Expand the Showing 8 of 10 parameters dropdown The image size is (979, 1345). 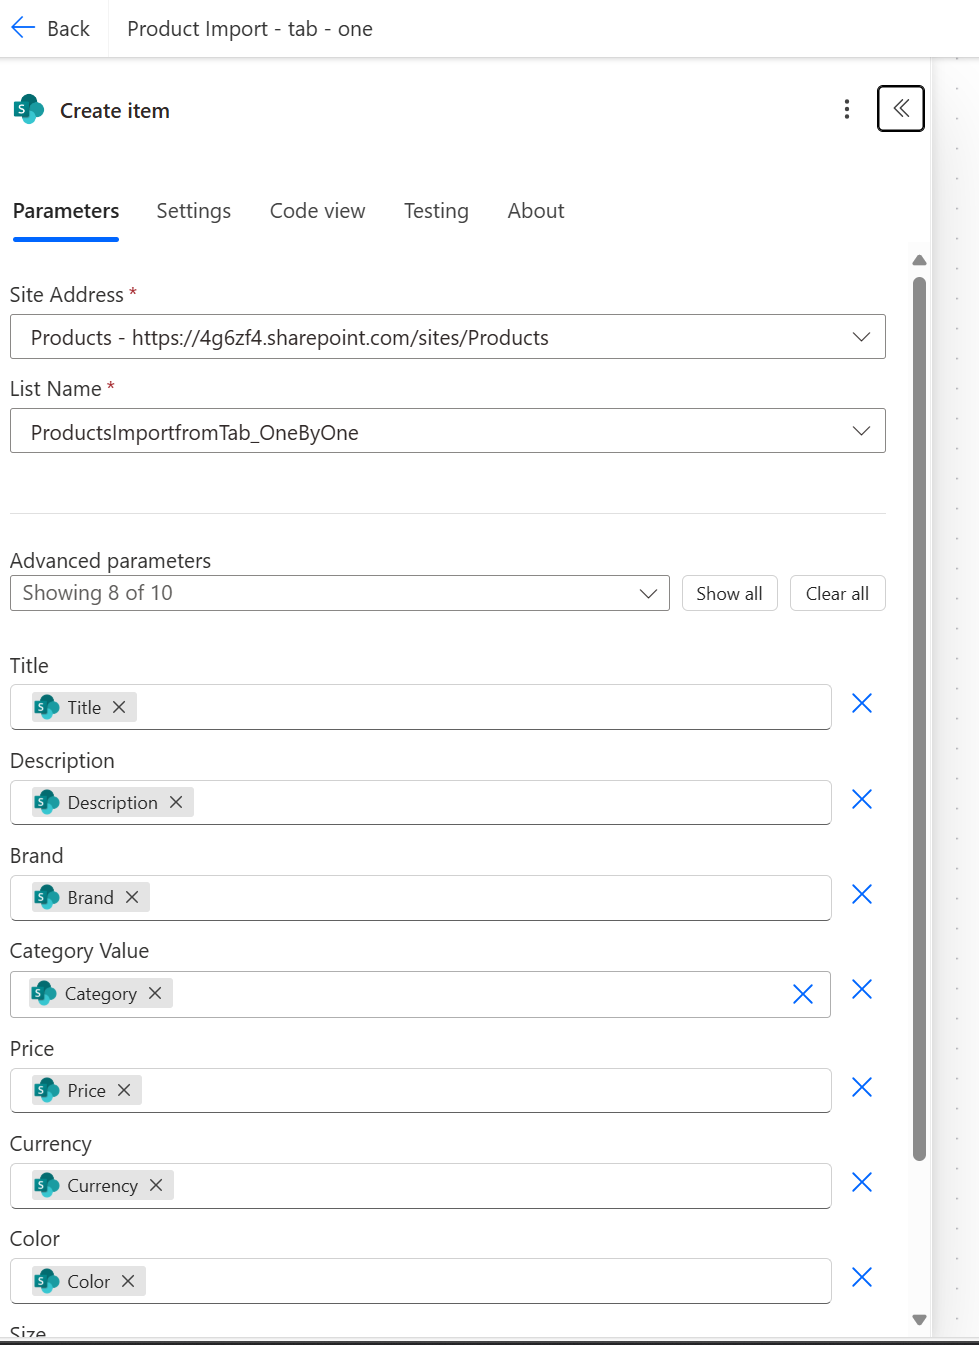point(648,593)
